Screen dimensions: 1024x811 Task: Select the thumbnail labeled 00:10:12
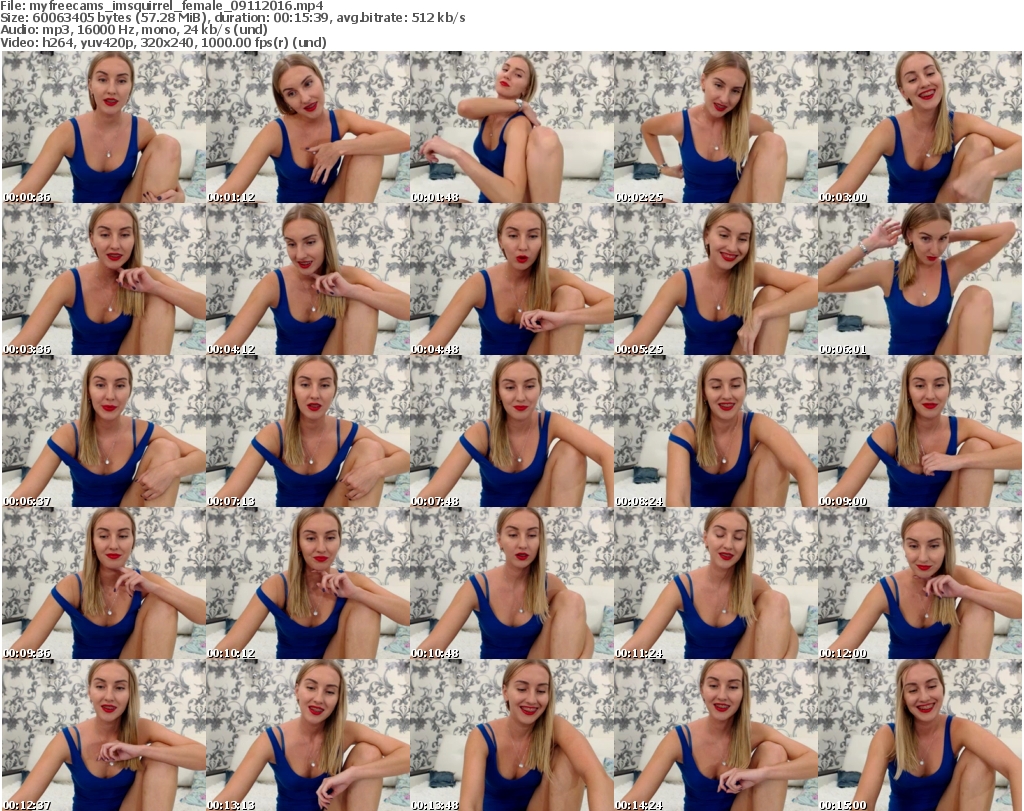pyautogui.click(x=307, y=584)
